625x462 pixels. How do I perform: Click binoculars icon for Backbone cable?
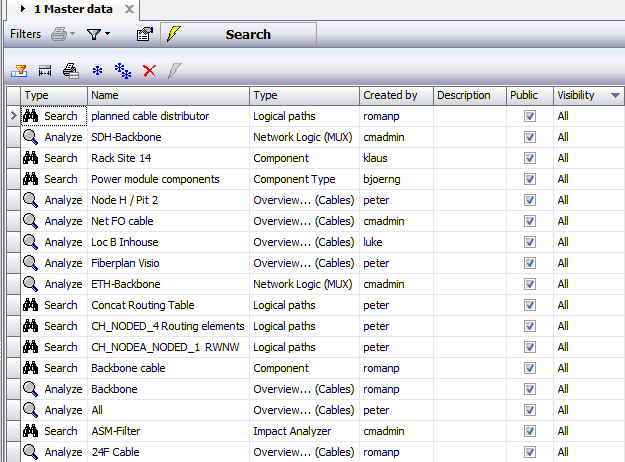point(30,368)
